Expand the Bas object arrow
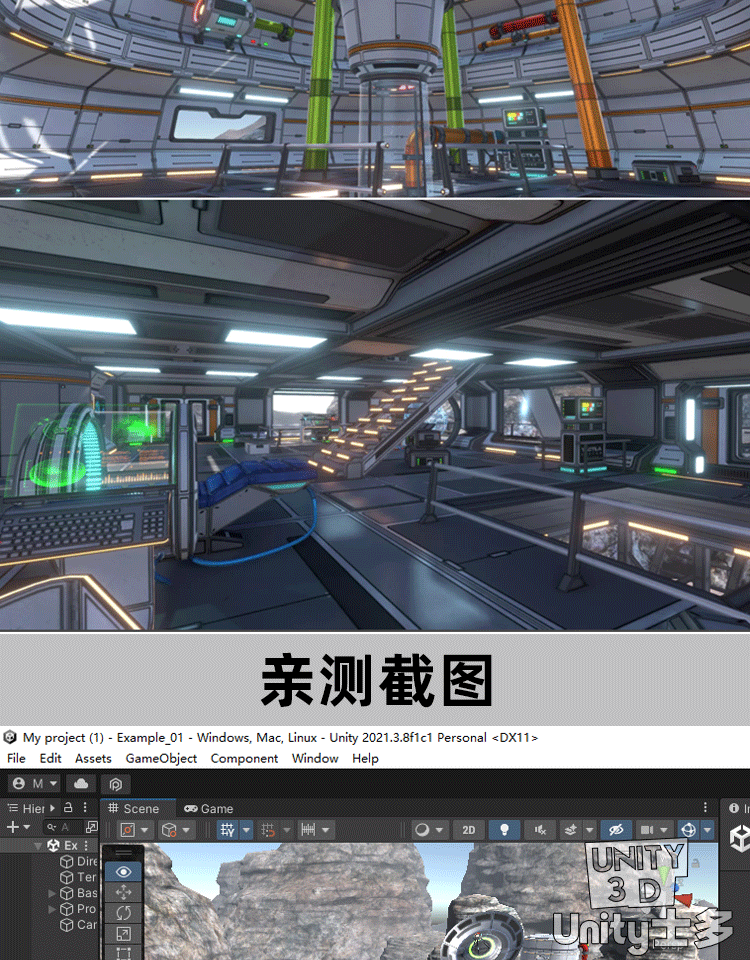Screen dimensions: 750x960 (x=52, y=893)
